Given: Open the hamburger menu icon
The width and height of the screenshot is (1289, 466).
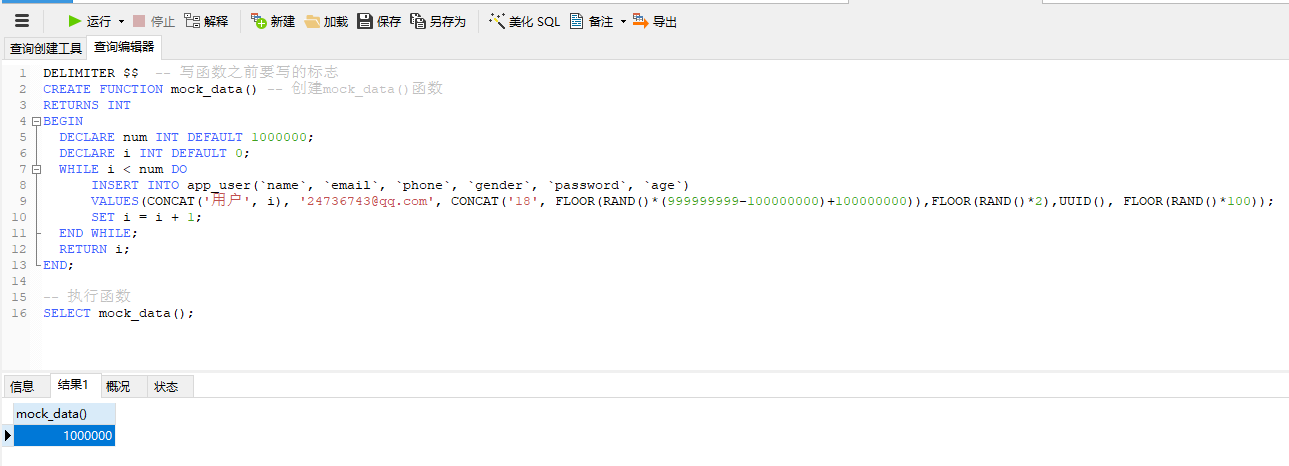Looking at the screenshot, I should click(x=22, y=21).
